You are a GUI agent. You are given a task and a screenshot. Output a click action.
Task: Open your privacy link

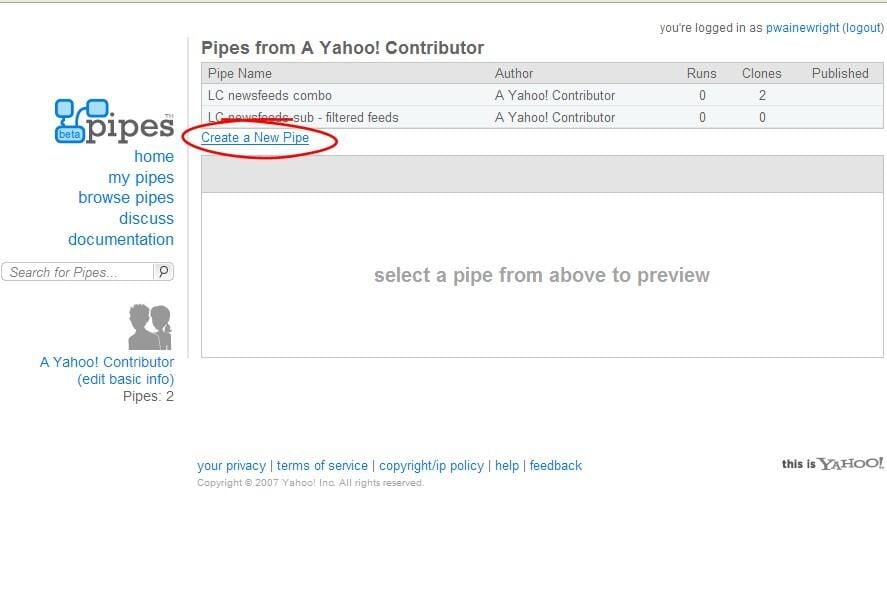[231, 466]
